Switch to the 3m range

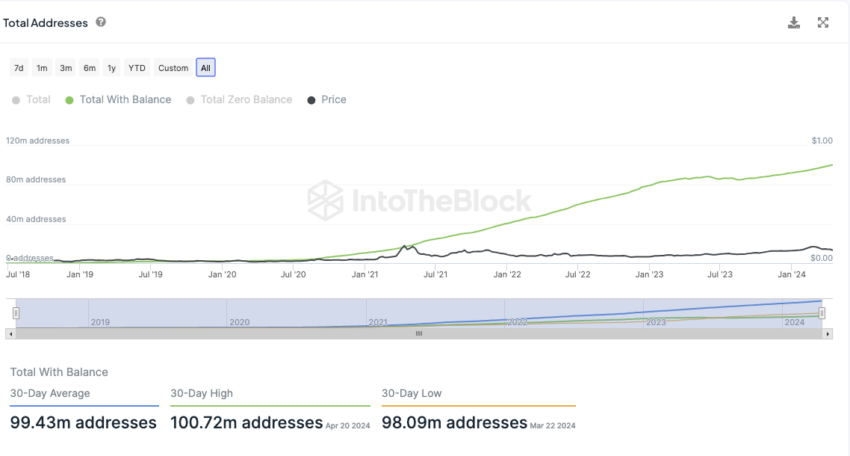point(66,68)
